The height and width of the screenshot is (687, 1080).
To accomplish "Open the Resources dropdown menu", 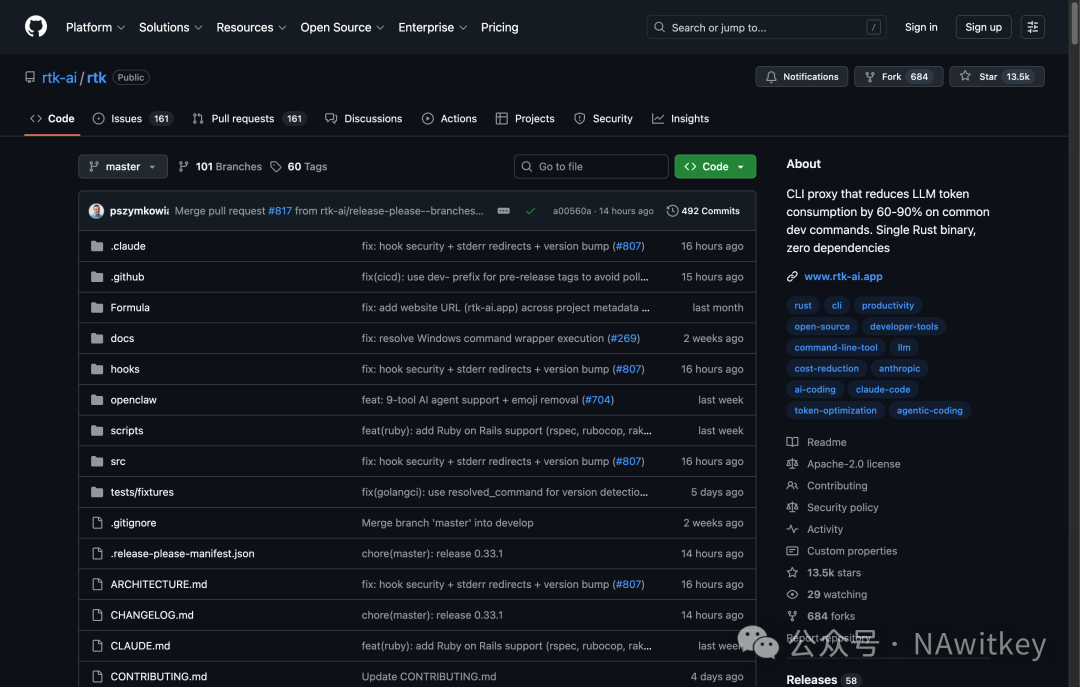I will coord(251,28).
